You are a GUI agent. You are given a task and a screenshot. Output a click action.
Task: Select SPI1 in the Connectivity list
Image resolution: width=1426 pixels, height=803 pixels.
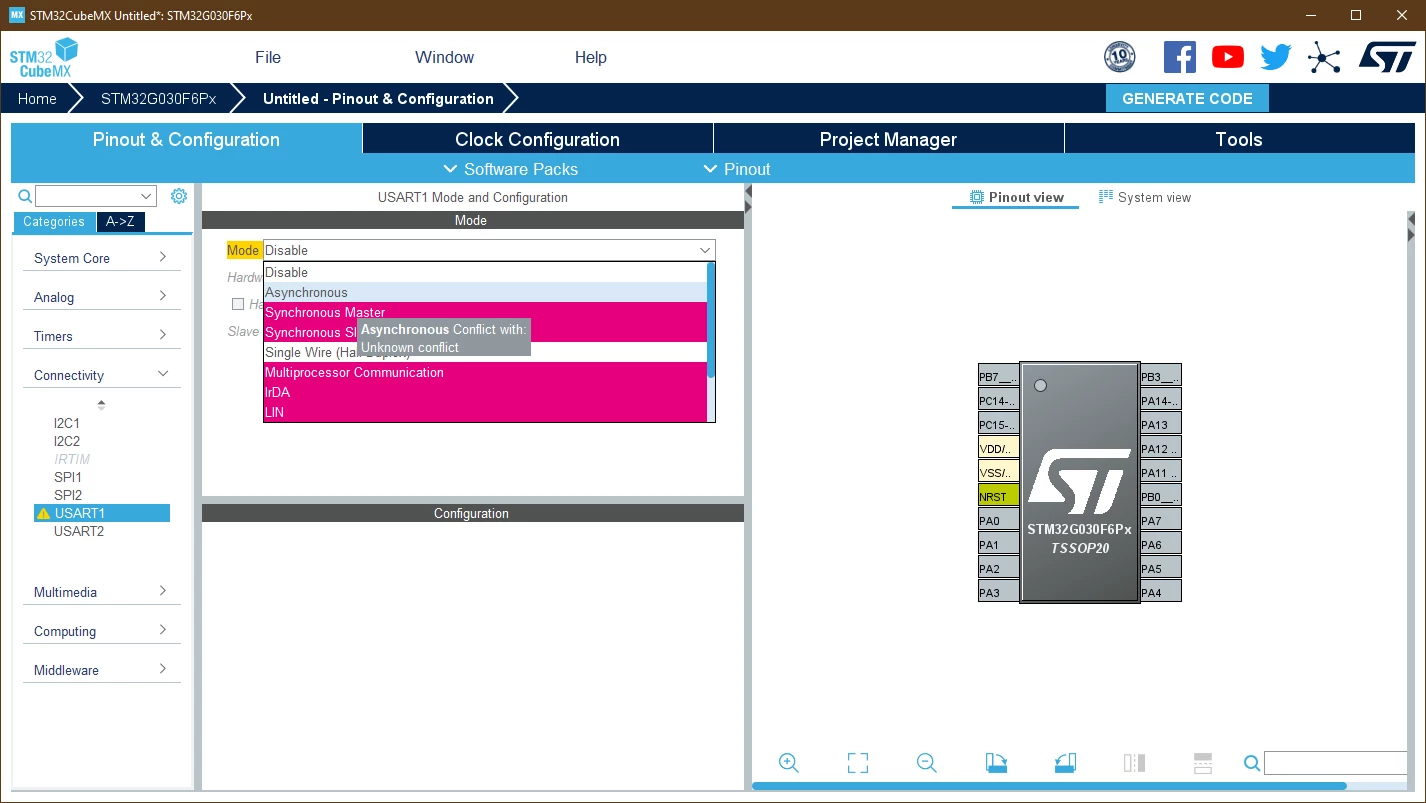(x=68, y=477)
